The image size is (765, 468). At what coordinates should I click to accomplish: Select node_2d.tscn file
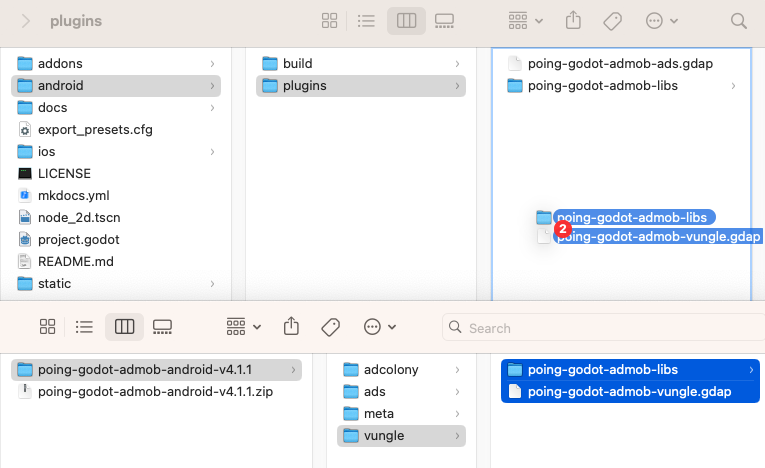(116, 217)
